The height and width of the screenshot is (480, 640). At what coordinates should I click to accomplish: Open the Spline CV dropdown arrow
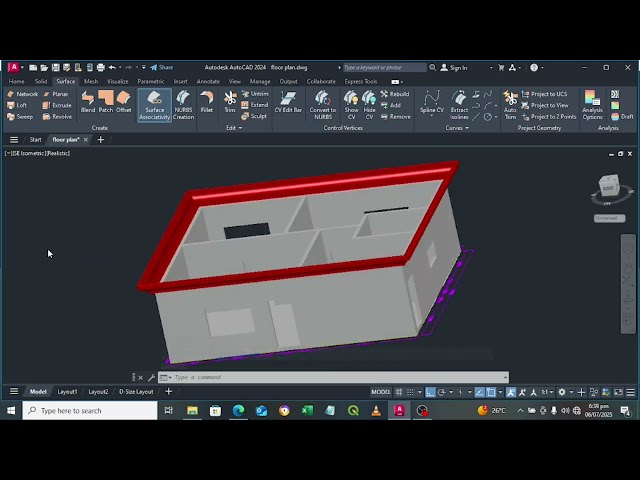(431, 117)
